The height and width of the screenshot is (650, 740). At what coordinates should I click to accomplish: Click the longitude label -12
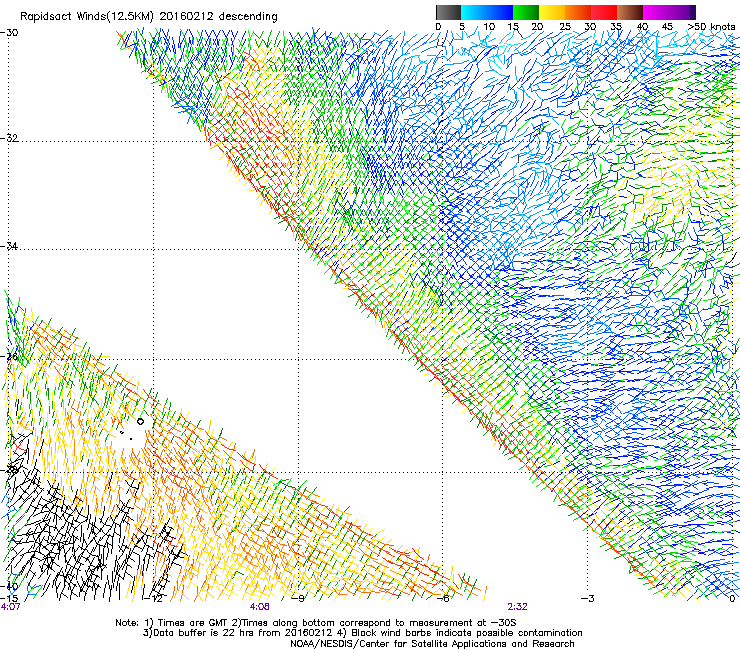153,599
